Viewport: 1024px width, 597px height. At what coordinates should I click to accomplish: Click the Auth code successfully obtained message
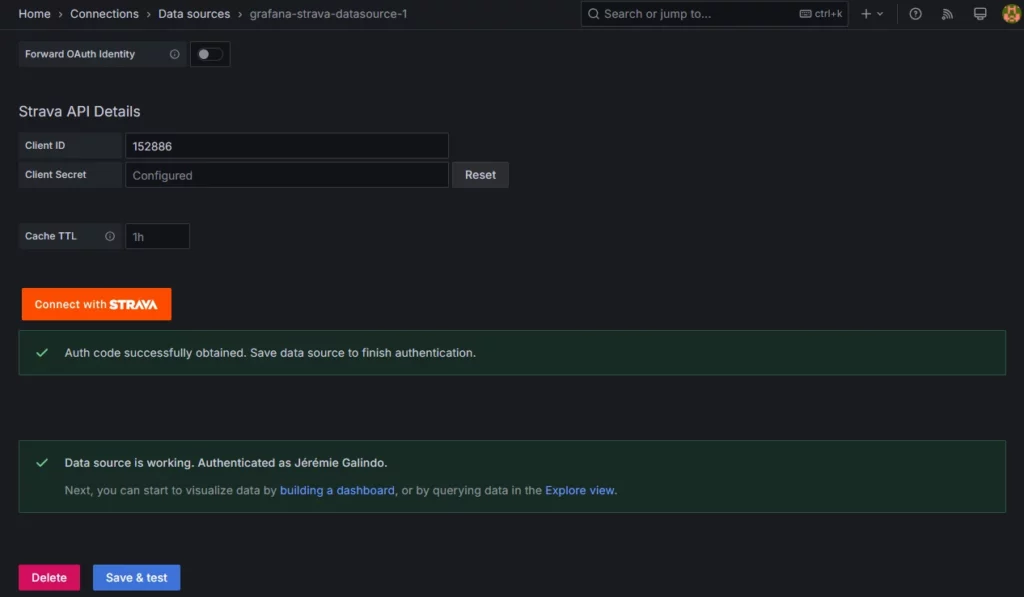(x=270, y=353)
